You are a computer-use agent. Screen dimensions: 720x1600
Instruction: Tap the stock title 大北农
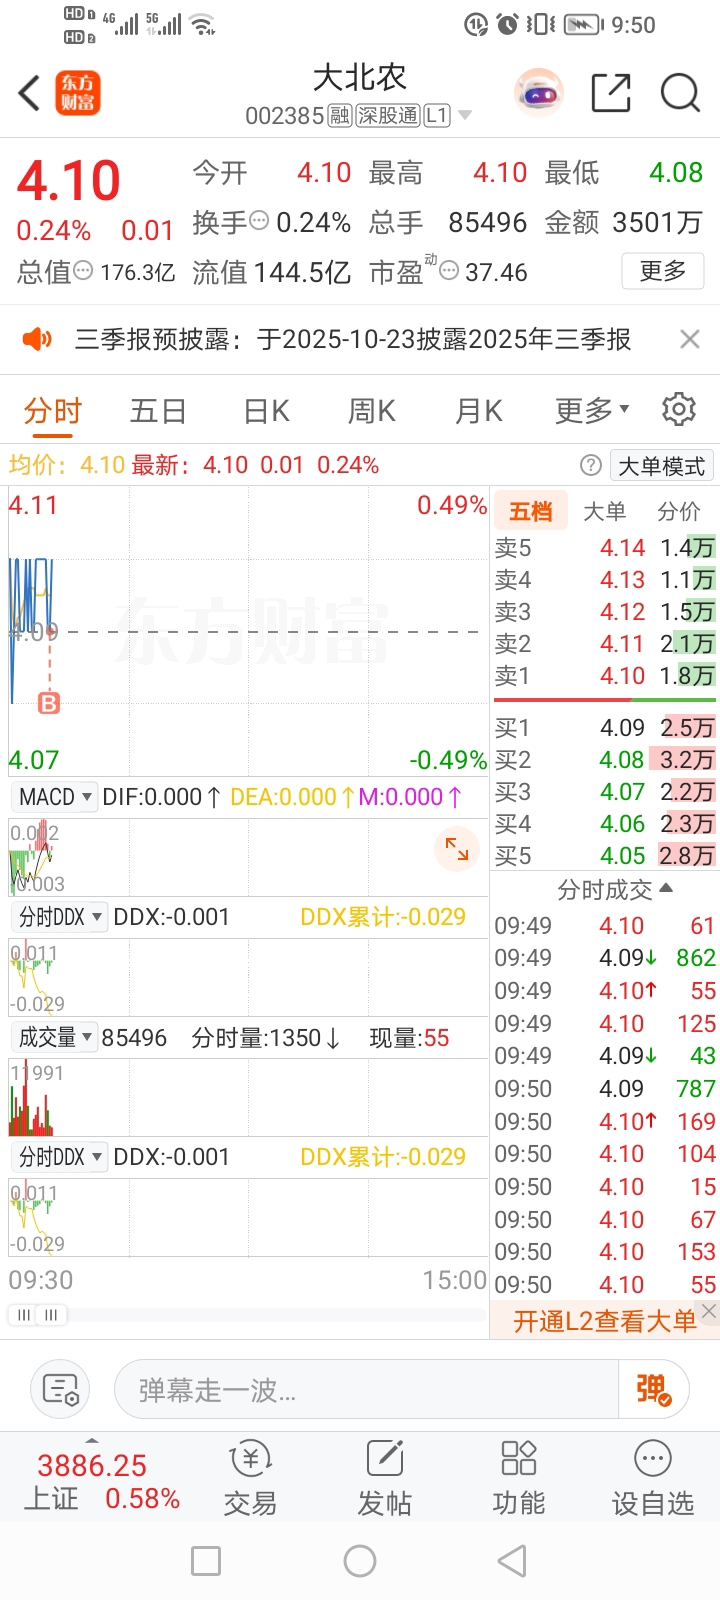(x=360, y=78)
